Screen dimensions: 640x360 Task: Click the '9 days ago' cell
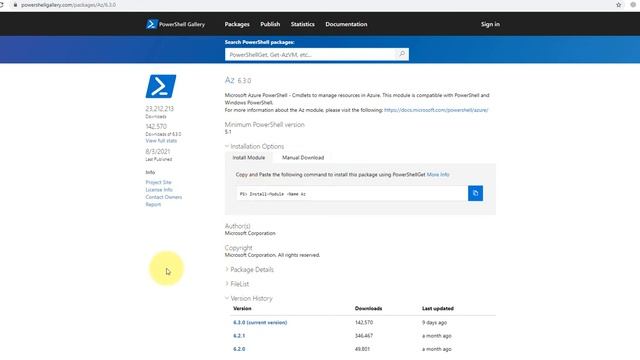point(434,322)
